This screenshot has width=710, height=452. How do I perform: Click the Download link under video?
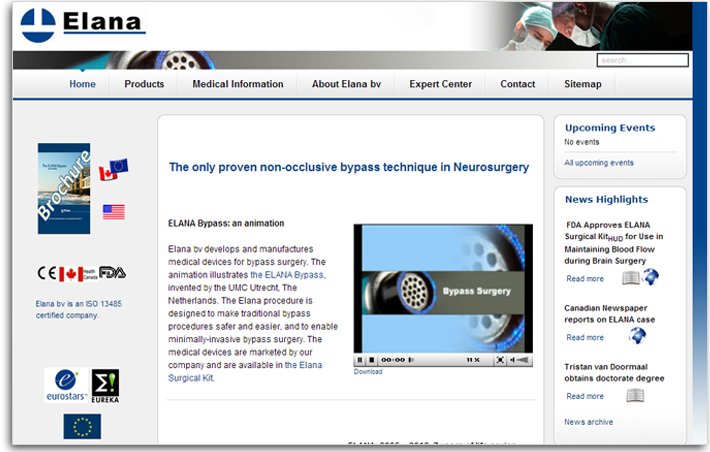(x=368, y=371)
